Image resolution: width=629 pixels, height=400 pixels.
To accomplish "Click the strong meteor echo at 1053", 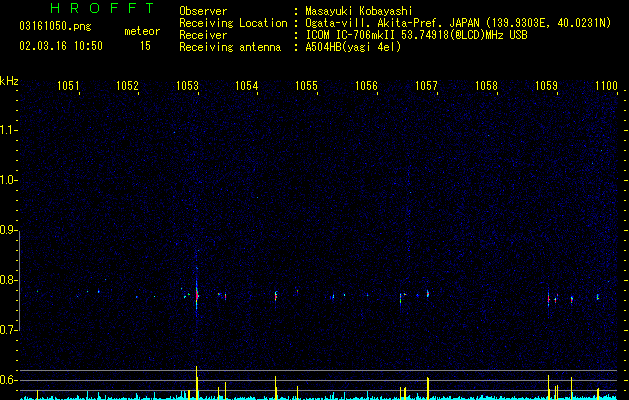I will coord(197,296).
